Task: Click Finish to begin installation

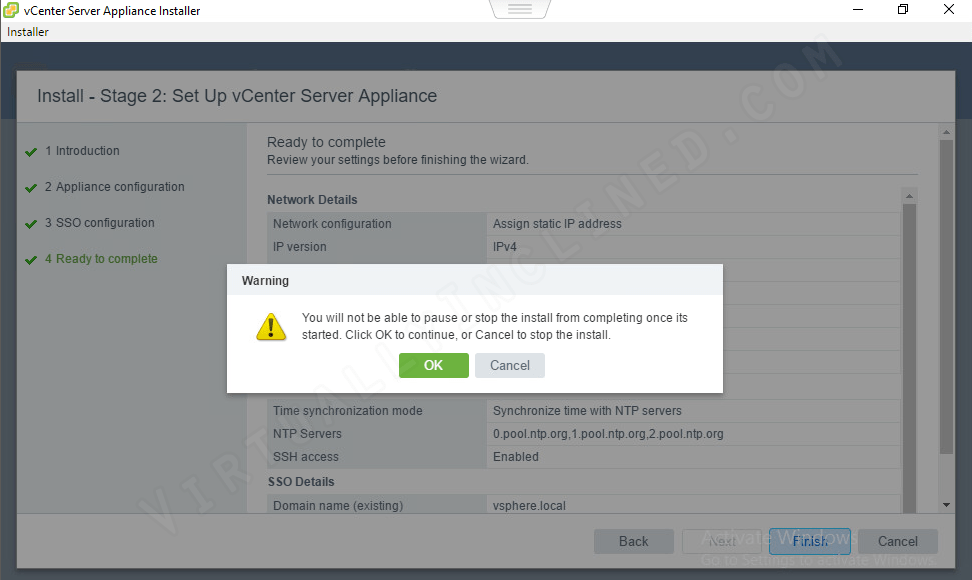Action: [x=809, y=541]
